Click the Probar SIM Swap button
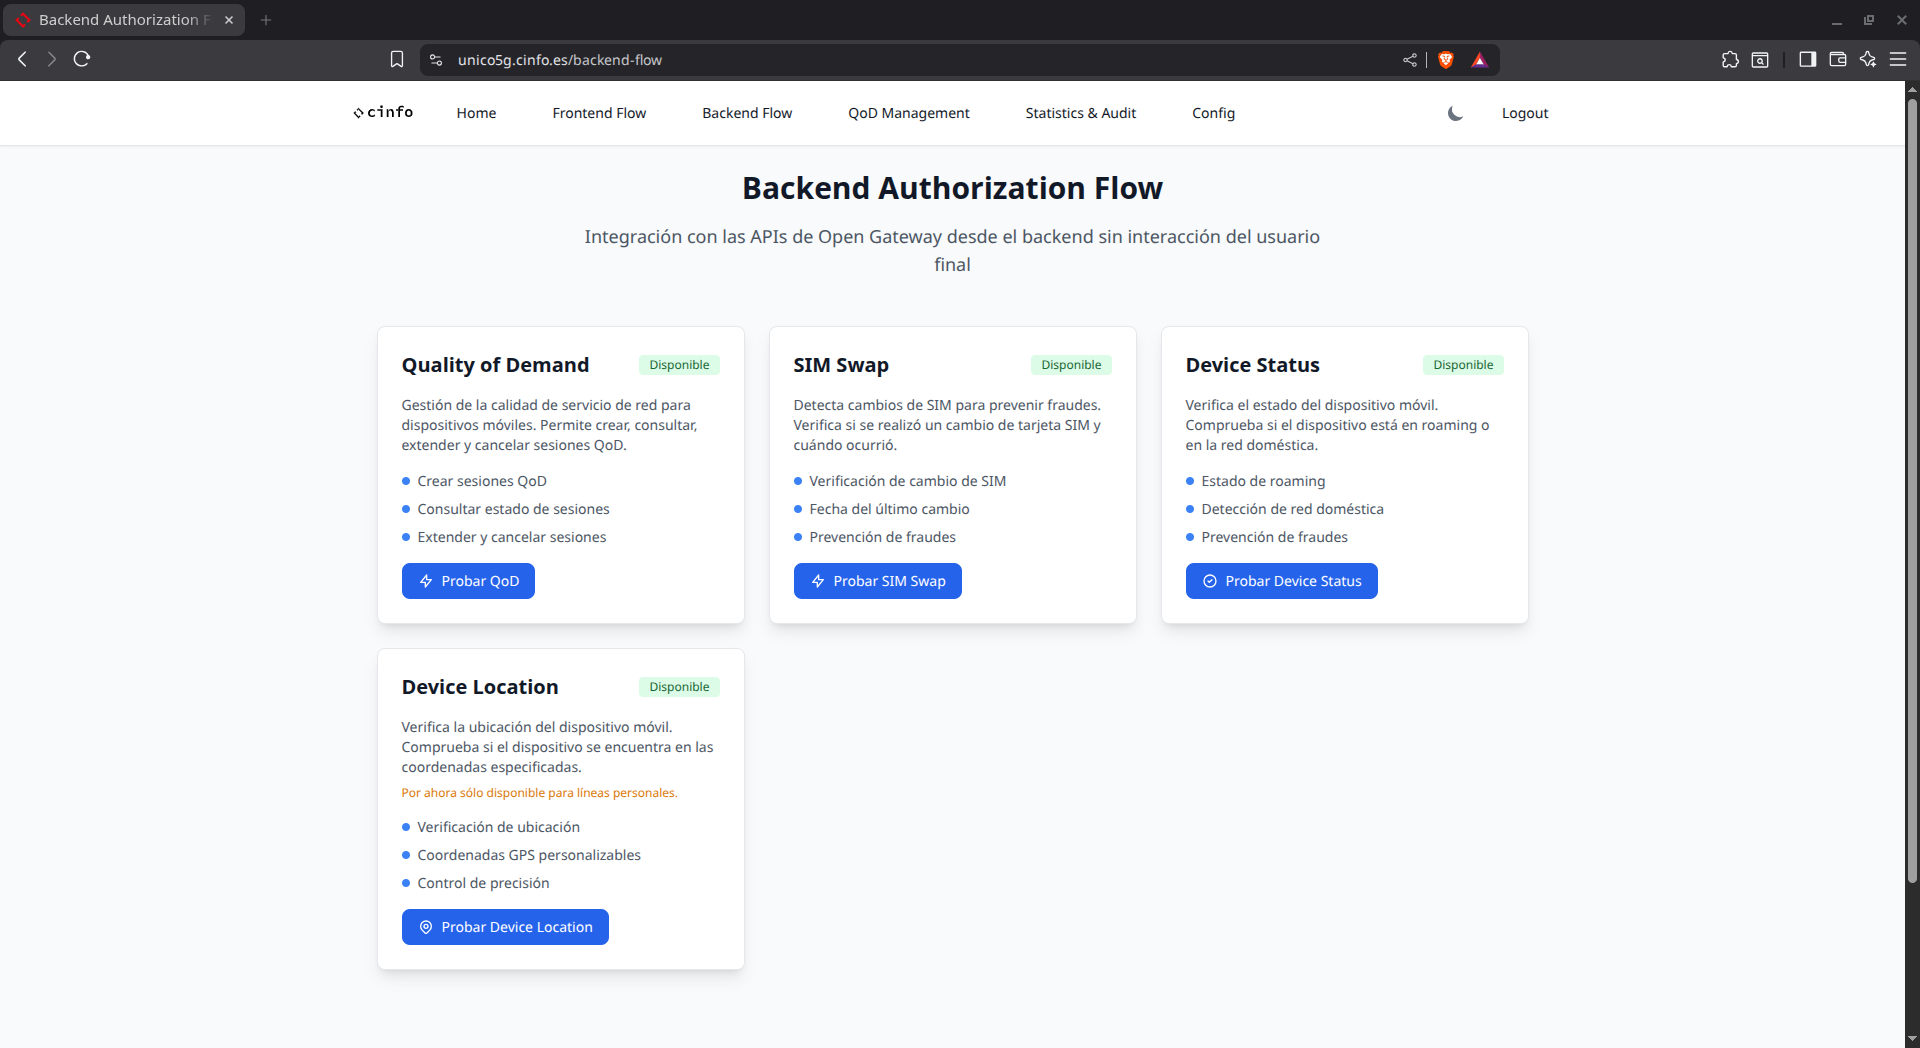1920x1048 pixels. pos(877,581)
